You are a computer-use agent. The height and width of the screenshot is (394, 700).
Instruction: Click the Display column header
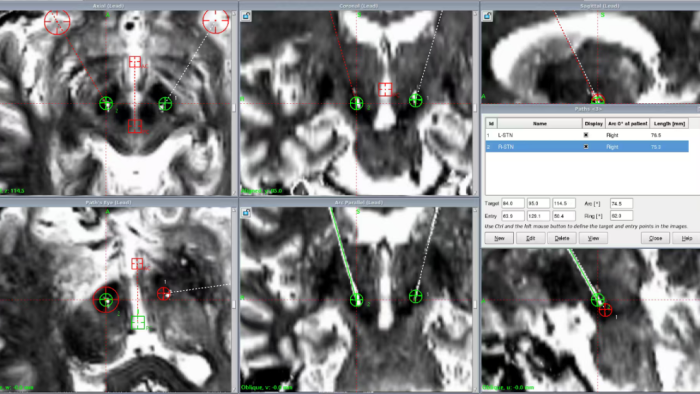[593, 124]
